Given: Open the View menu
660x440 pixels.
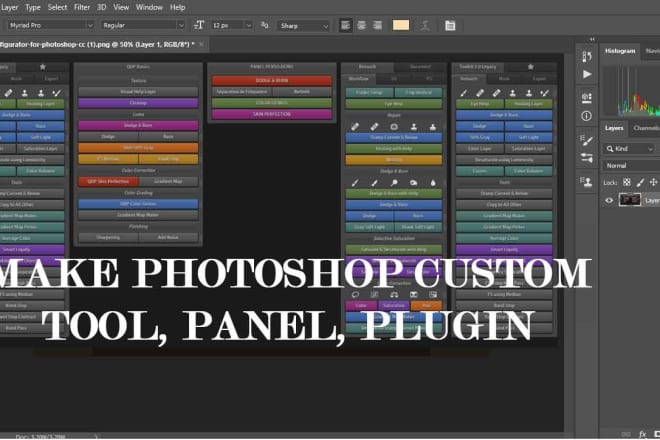Looking at the screenshot, I should [121, 7].
